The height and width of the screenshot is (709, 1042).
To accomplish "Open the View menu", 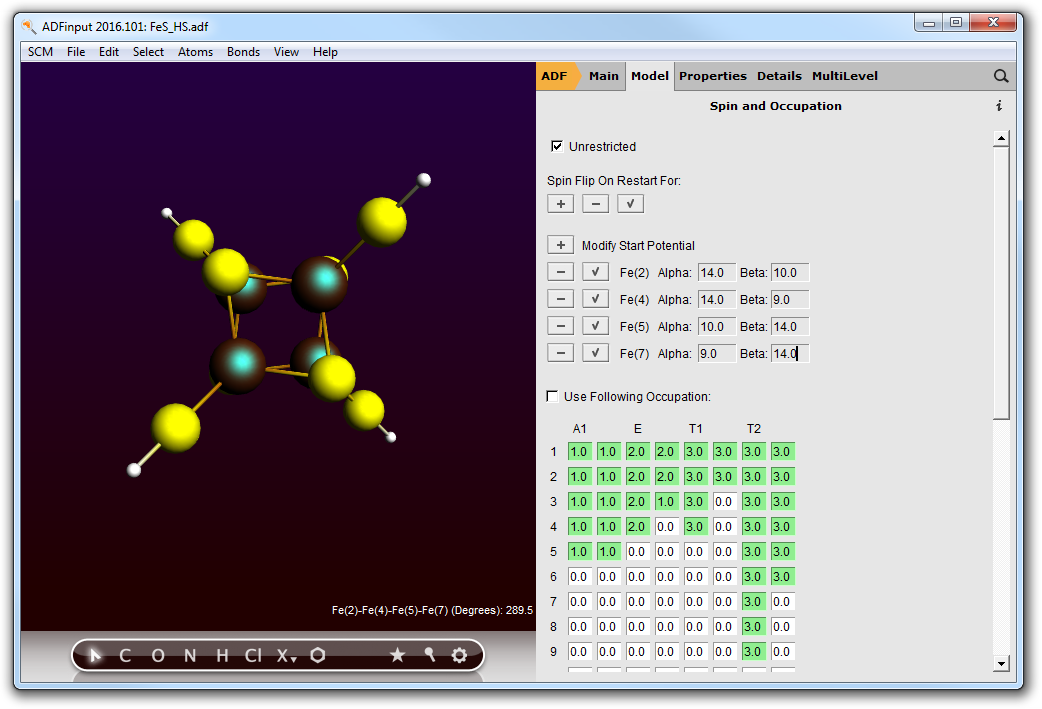I will 286,52.
